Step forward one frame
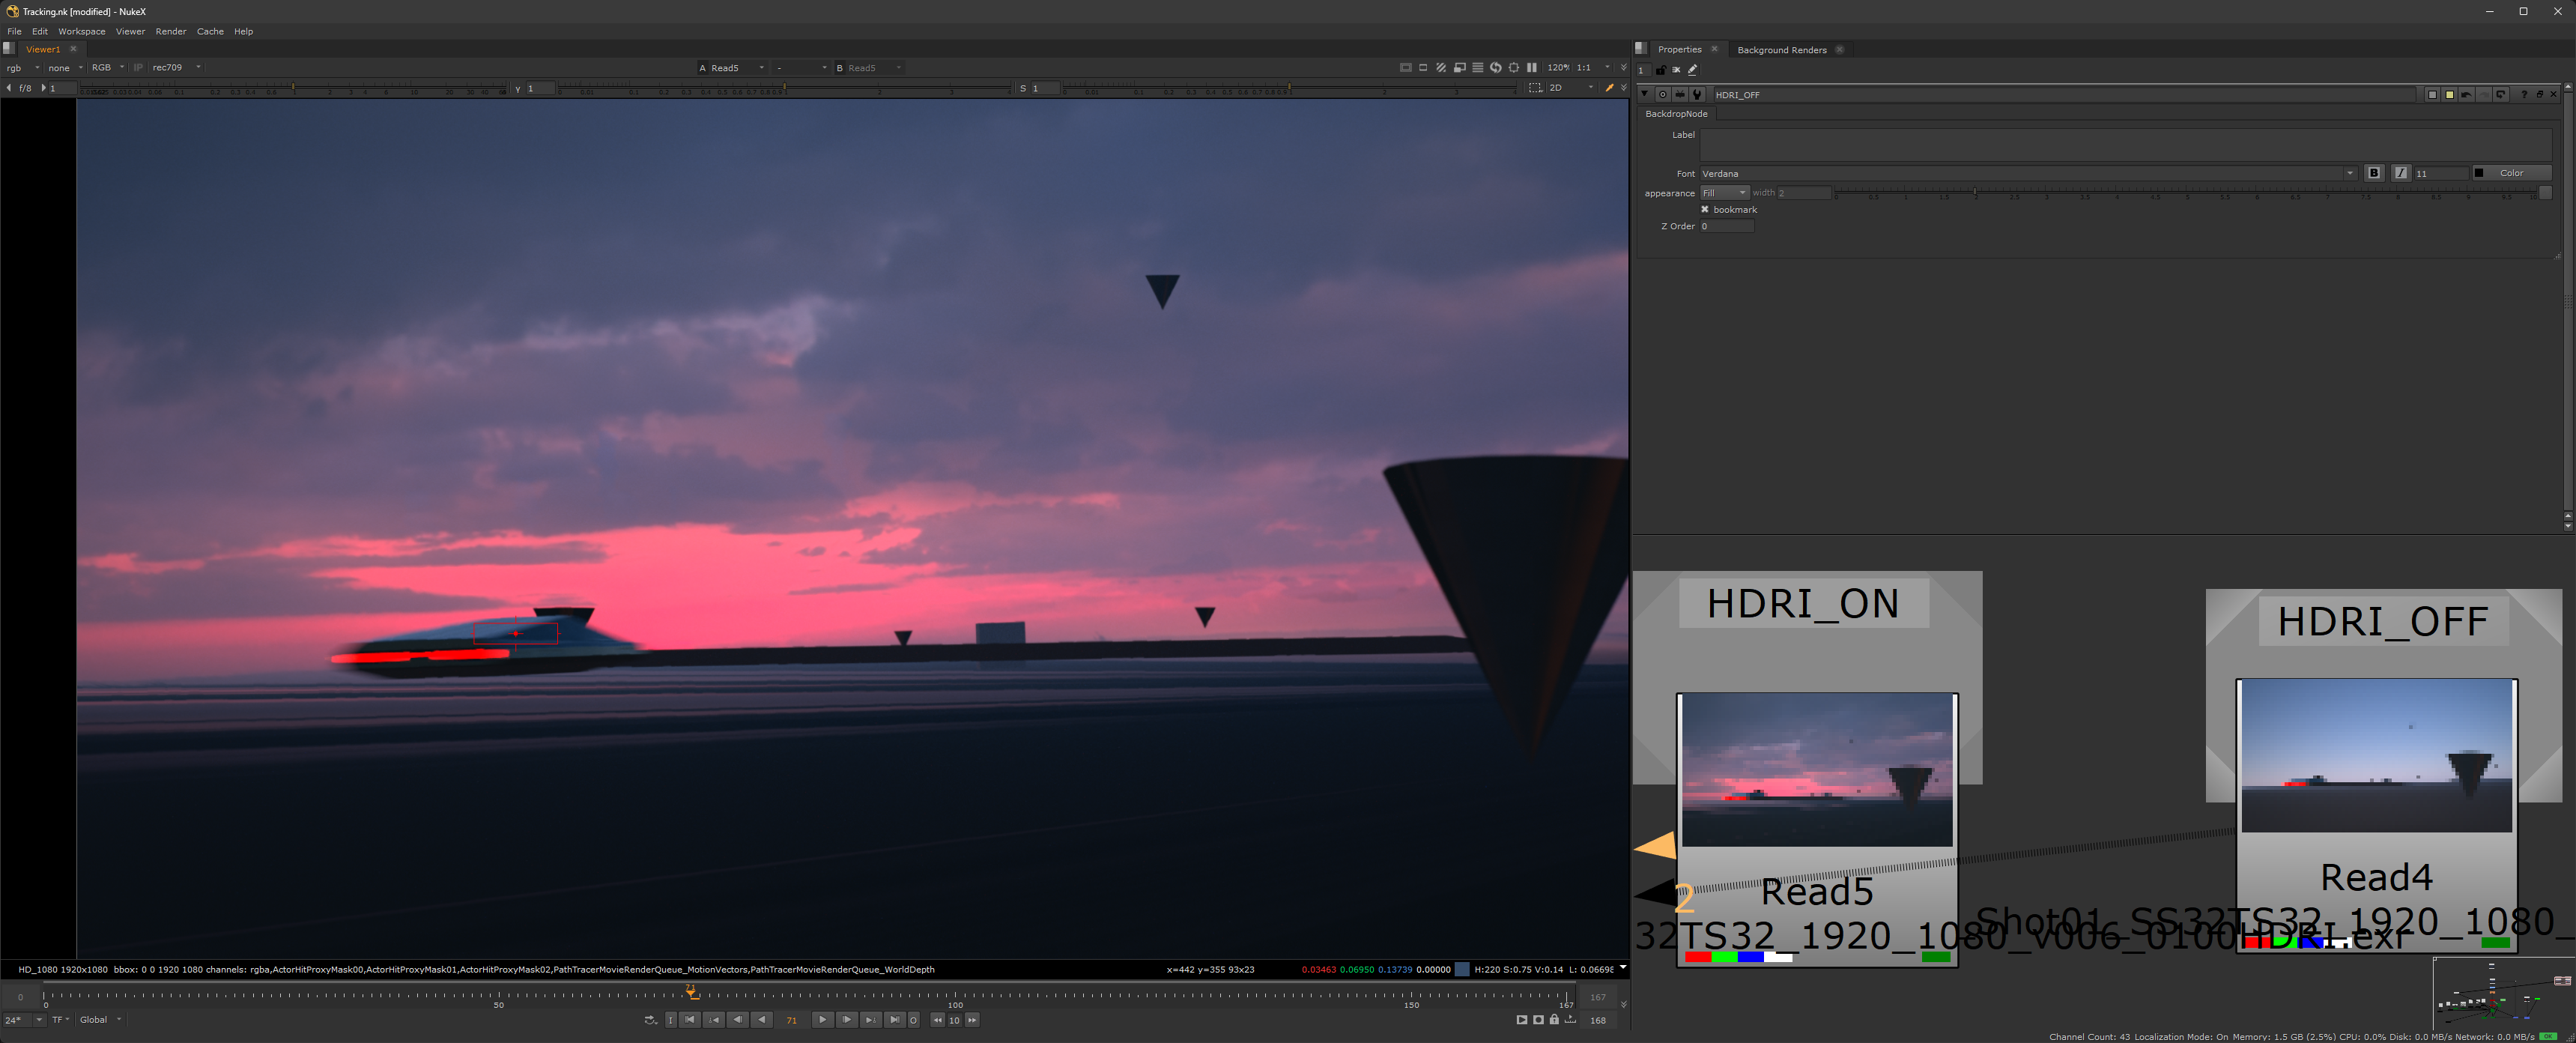Image resolution: width=2576 pixels, height=1043 pixels. click(846, 1020)
